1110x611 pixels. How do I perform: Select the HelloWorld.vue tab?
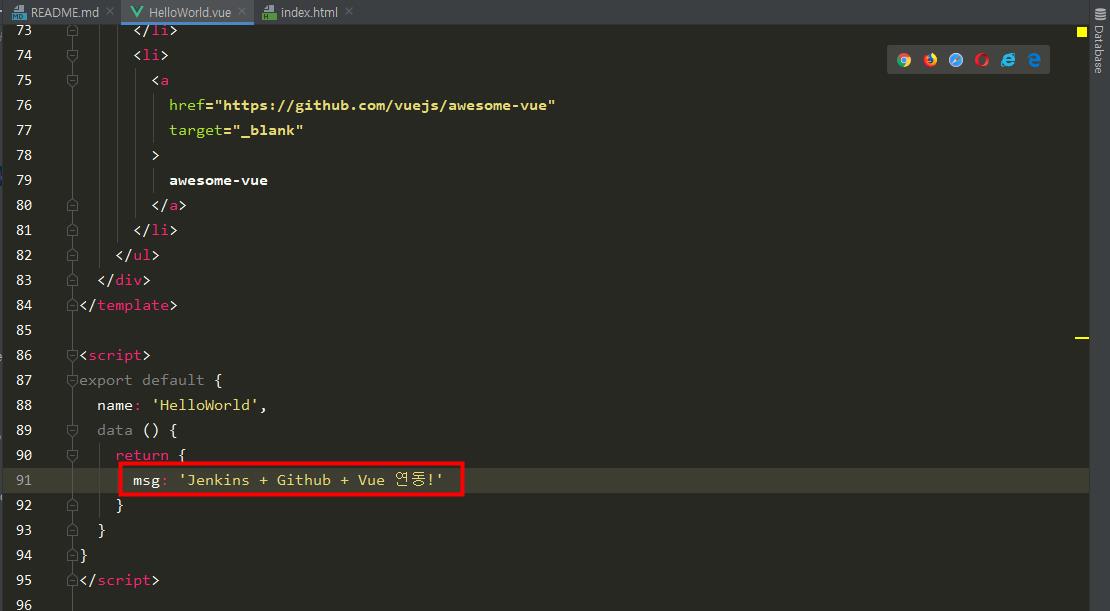tap(190, 12)
